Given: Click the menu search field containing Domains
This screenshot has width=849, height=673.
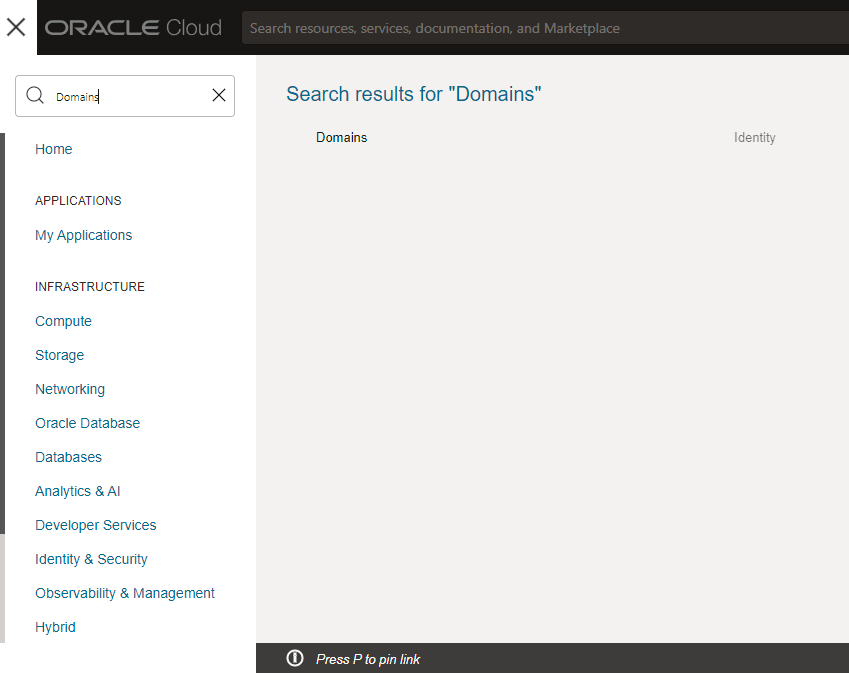Looking at the screenshot, I should (125, 96).
